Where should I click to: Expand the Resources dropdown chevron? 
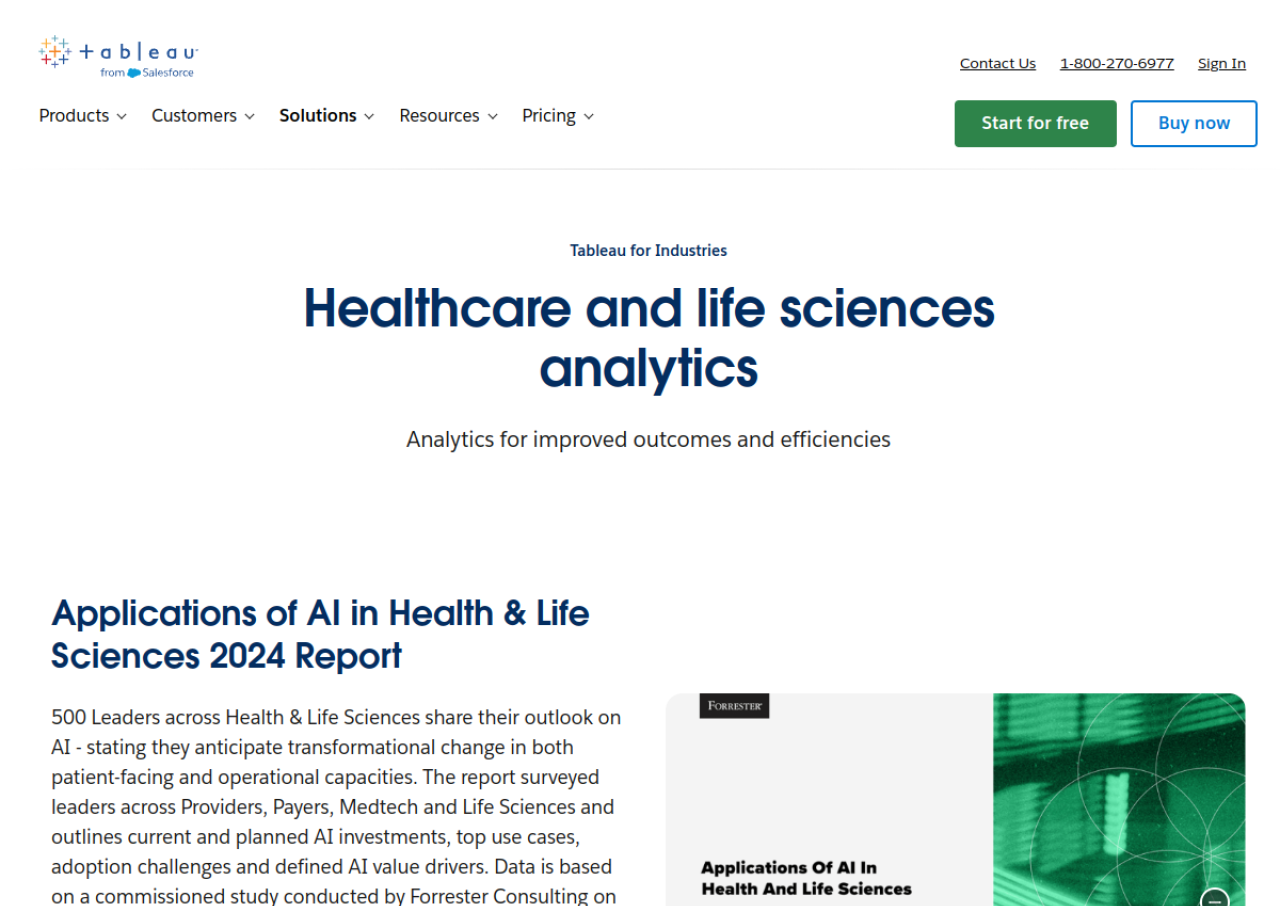(492, 117)
